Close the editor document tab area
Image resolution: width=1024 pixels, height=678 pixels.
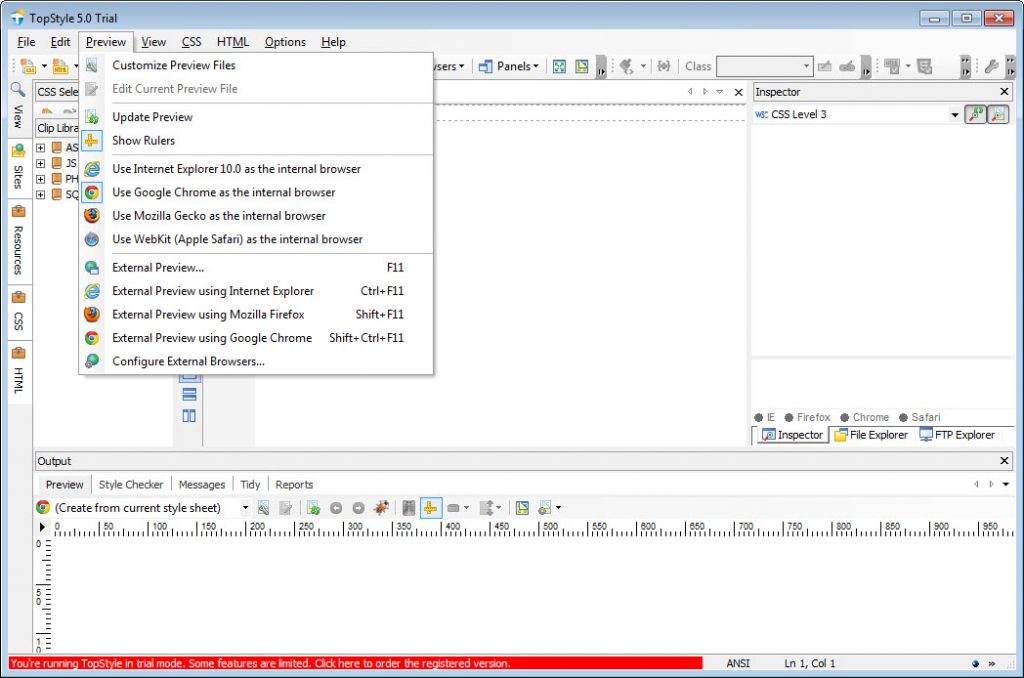(739, 92)
